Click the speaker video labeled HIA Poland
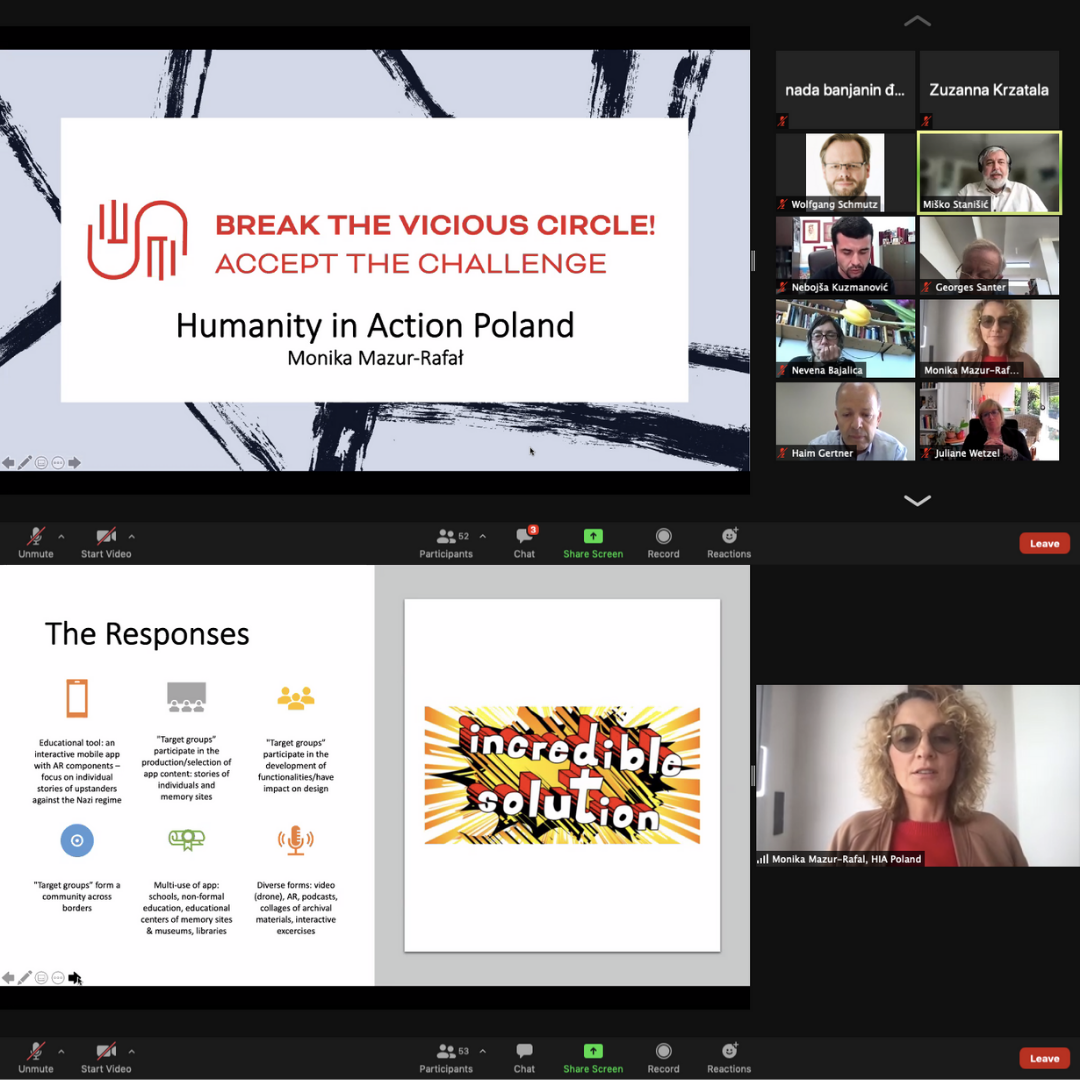 point(917,776)
